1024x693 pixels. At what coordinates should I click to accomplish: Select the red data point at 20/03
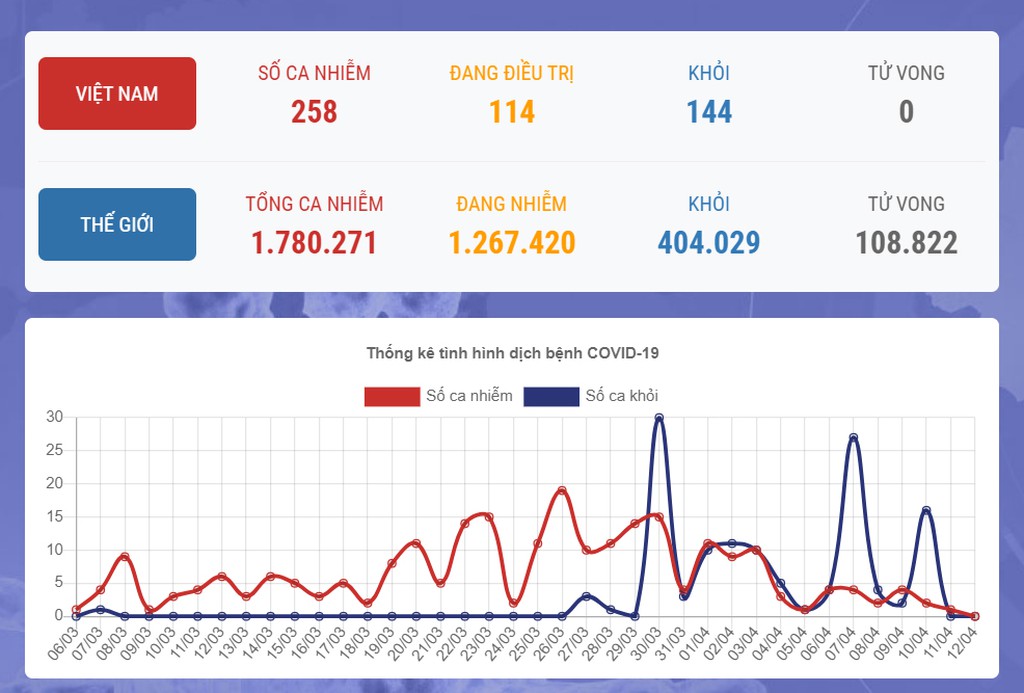[416, 543]
